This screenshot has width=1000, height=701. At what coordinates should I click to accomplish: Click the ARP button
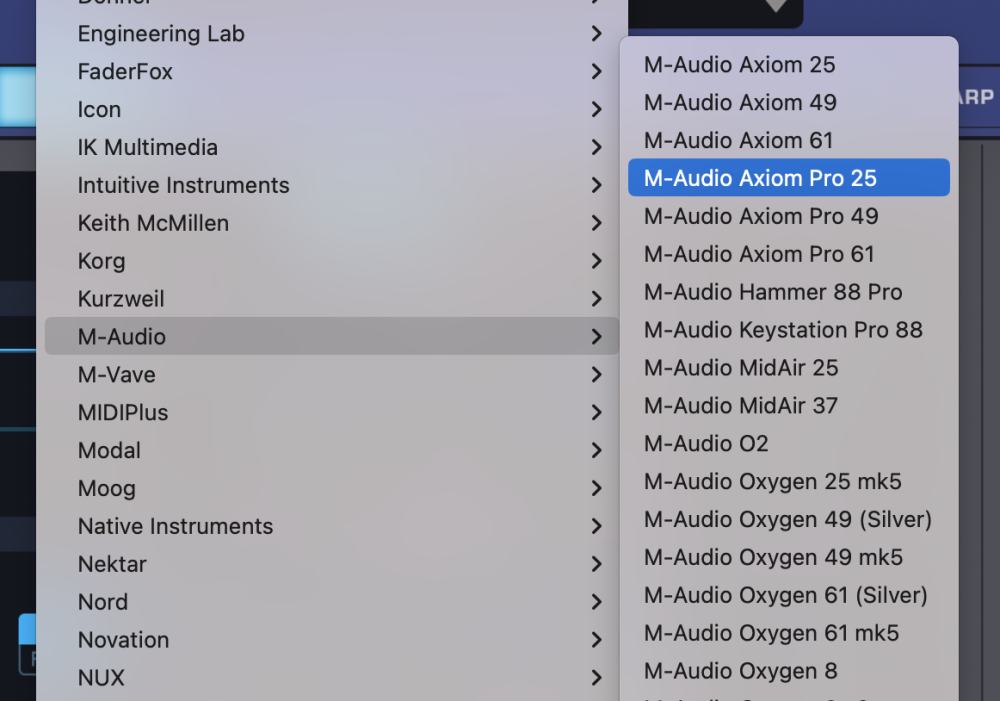(x=978, y=98)
